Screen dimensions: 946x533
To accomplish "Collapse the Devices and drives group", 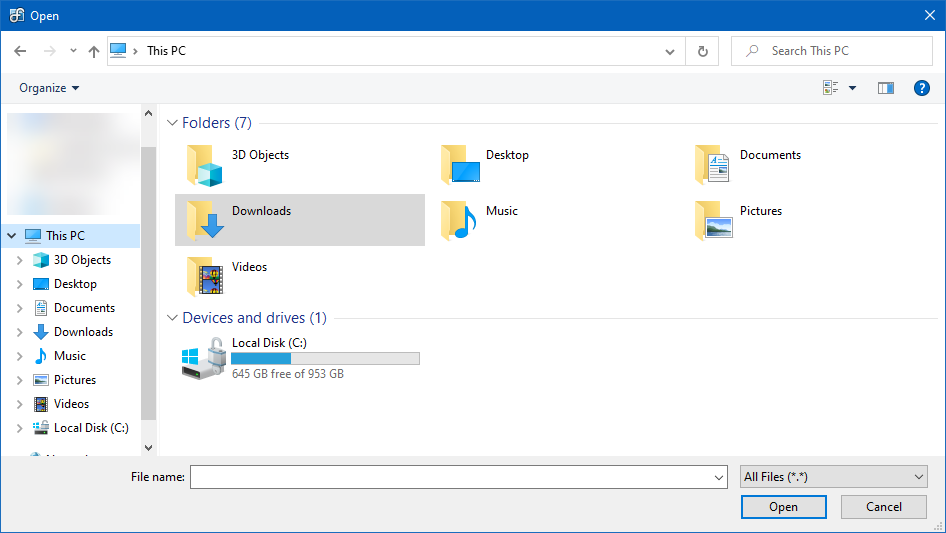I will pyautogui.click(x=172, y=318).
